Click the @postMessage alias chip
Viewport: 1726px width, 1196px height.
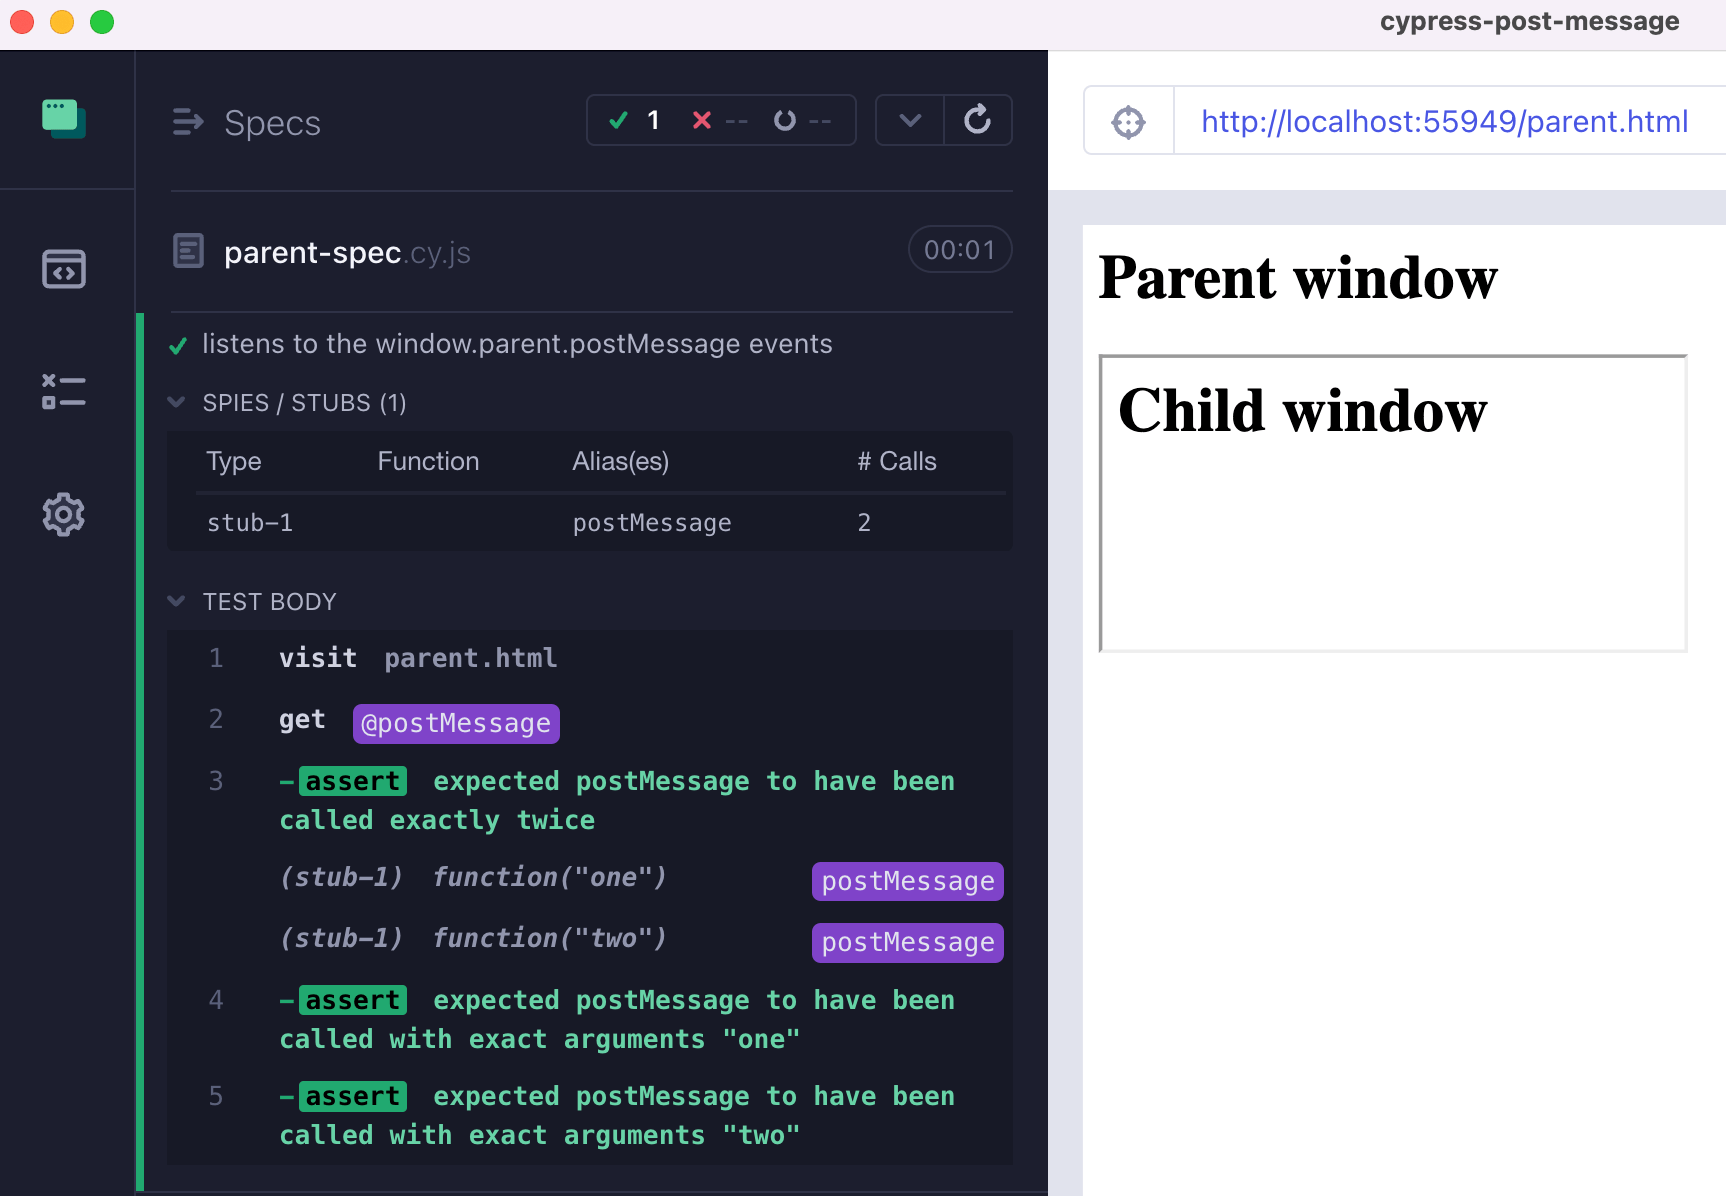pos(456,722)
